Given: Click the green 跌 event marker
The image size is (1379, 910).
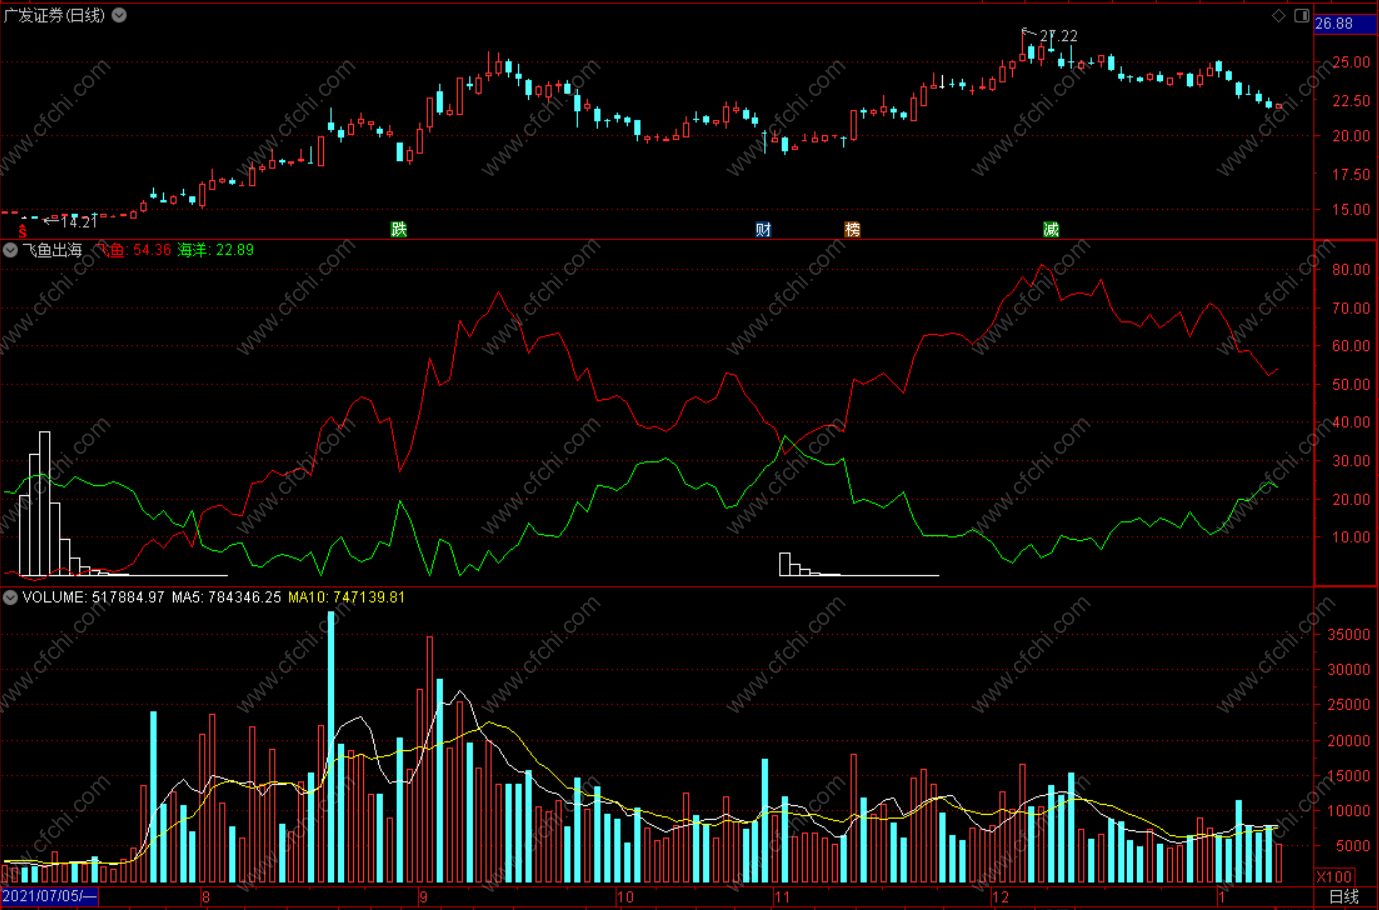Looking at the screenshot, I should [399, 229].
